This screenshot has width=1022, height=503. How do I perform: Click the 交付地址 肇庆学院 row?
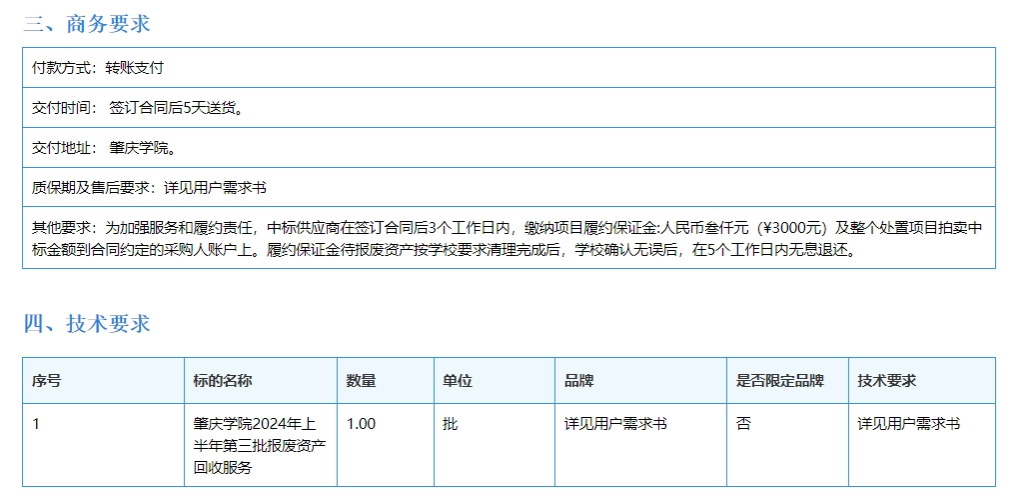pyautogui.click(x=105, y=148)
